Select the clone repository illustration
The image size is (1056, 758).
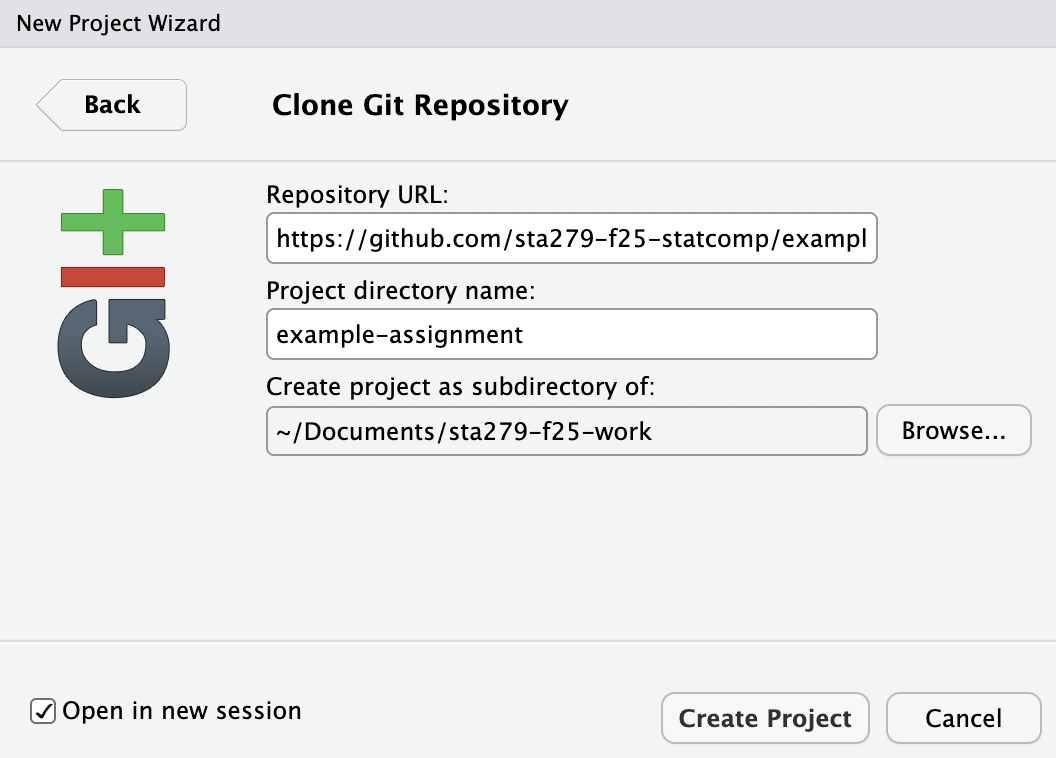(113, 290)
